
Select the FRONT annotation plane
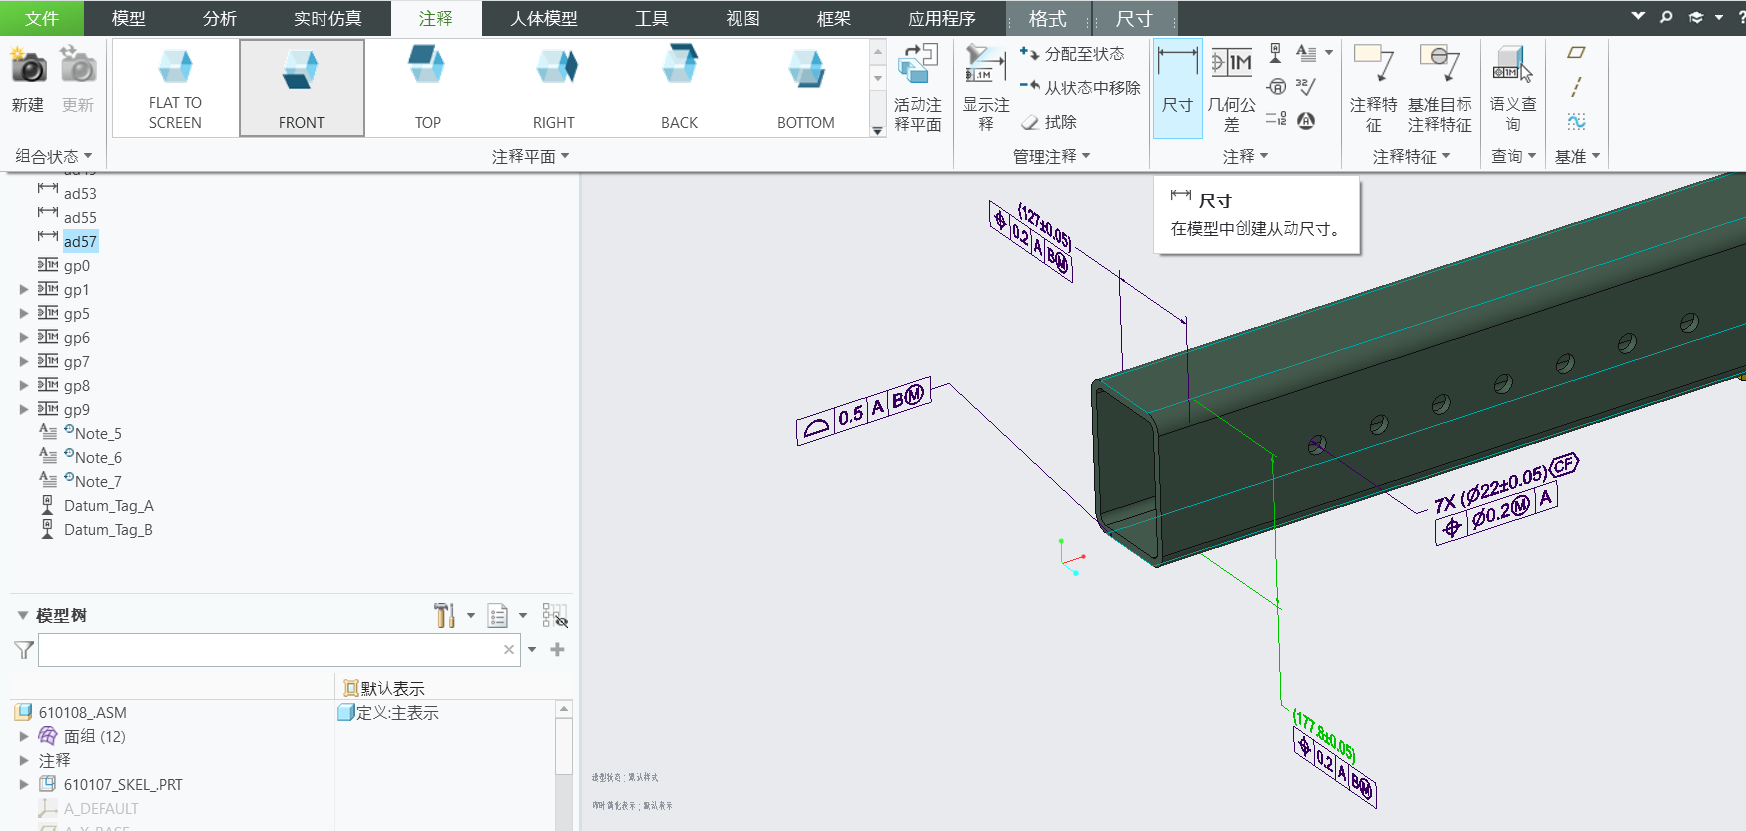point(301,88)
